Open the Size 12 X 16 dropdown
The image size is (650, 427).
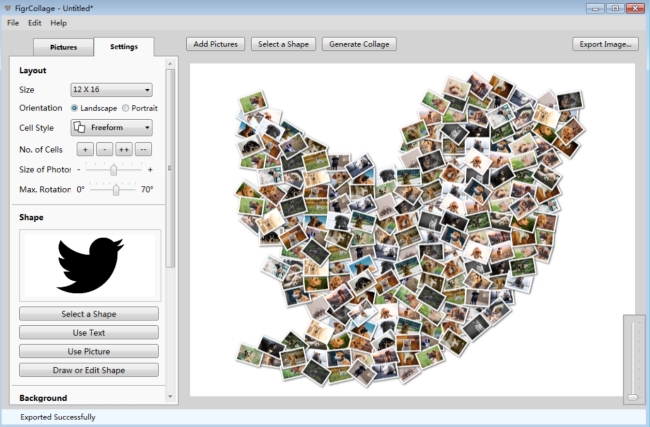tap(111, 90)
